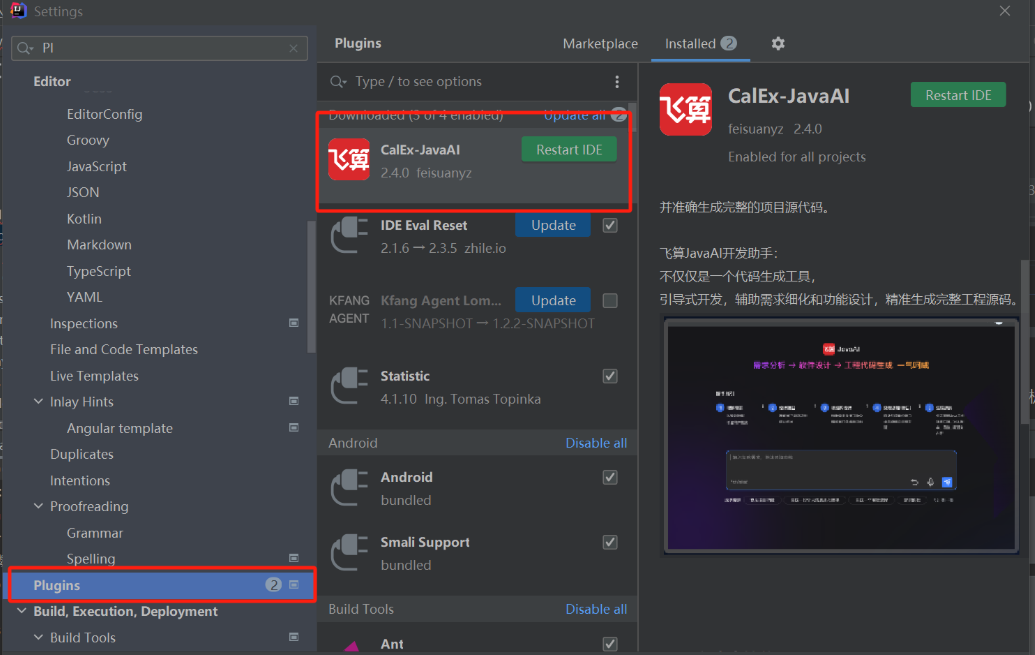Select the Statistic plugin name
The width and height of the screenshot is (1035, 655).
405,376
